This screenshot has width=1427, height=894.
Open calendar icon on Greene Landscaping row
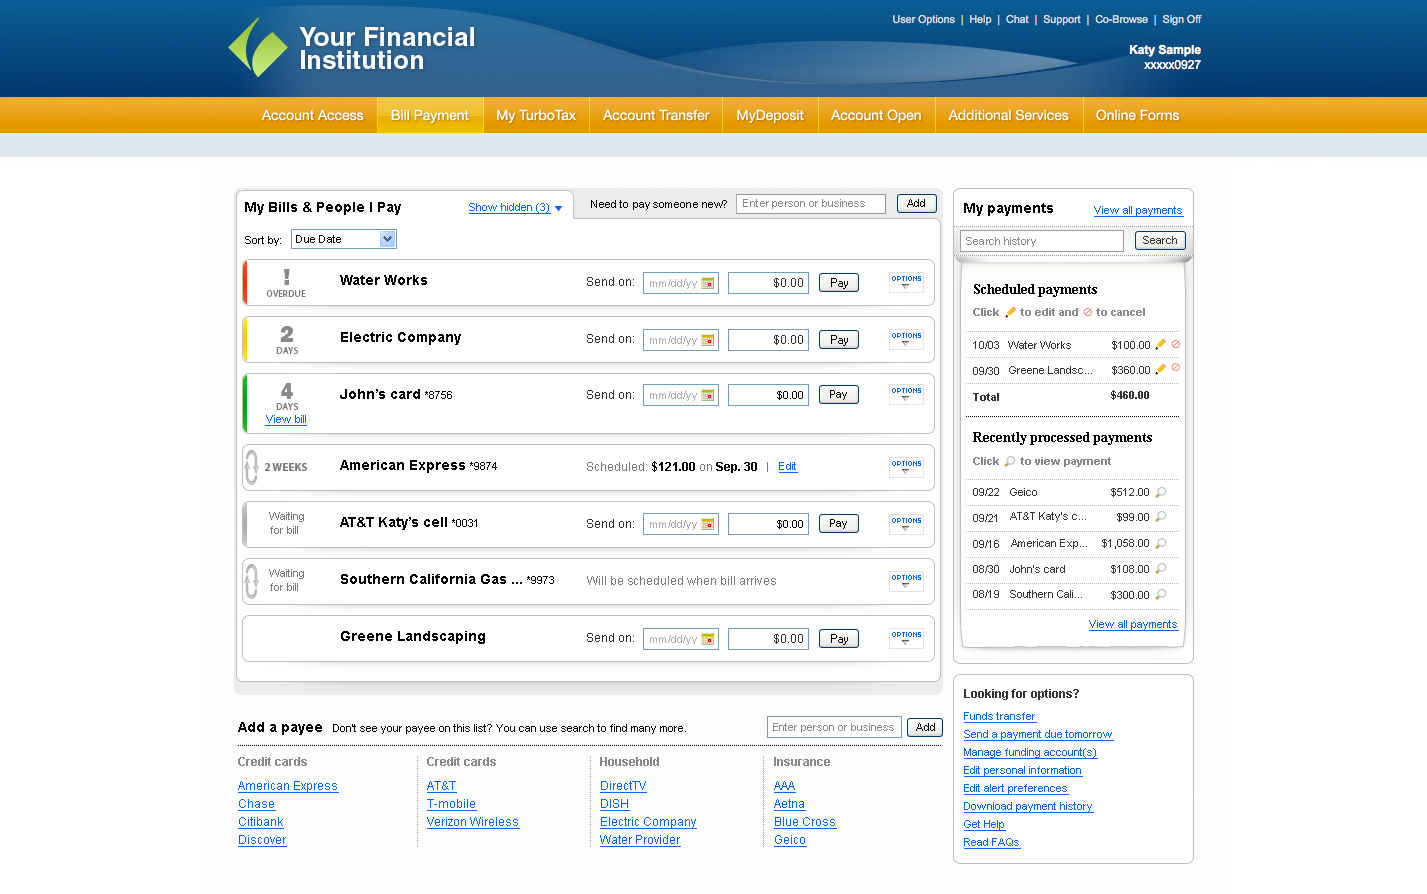coord(711,638)
